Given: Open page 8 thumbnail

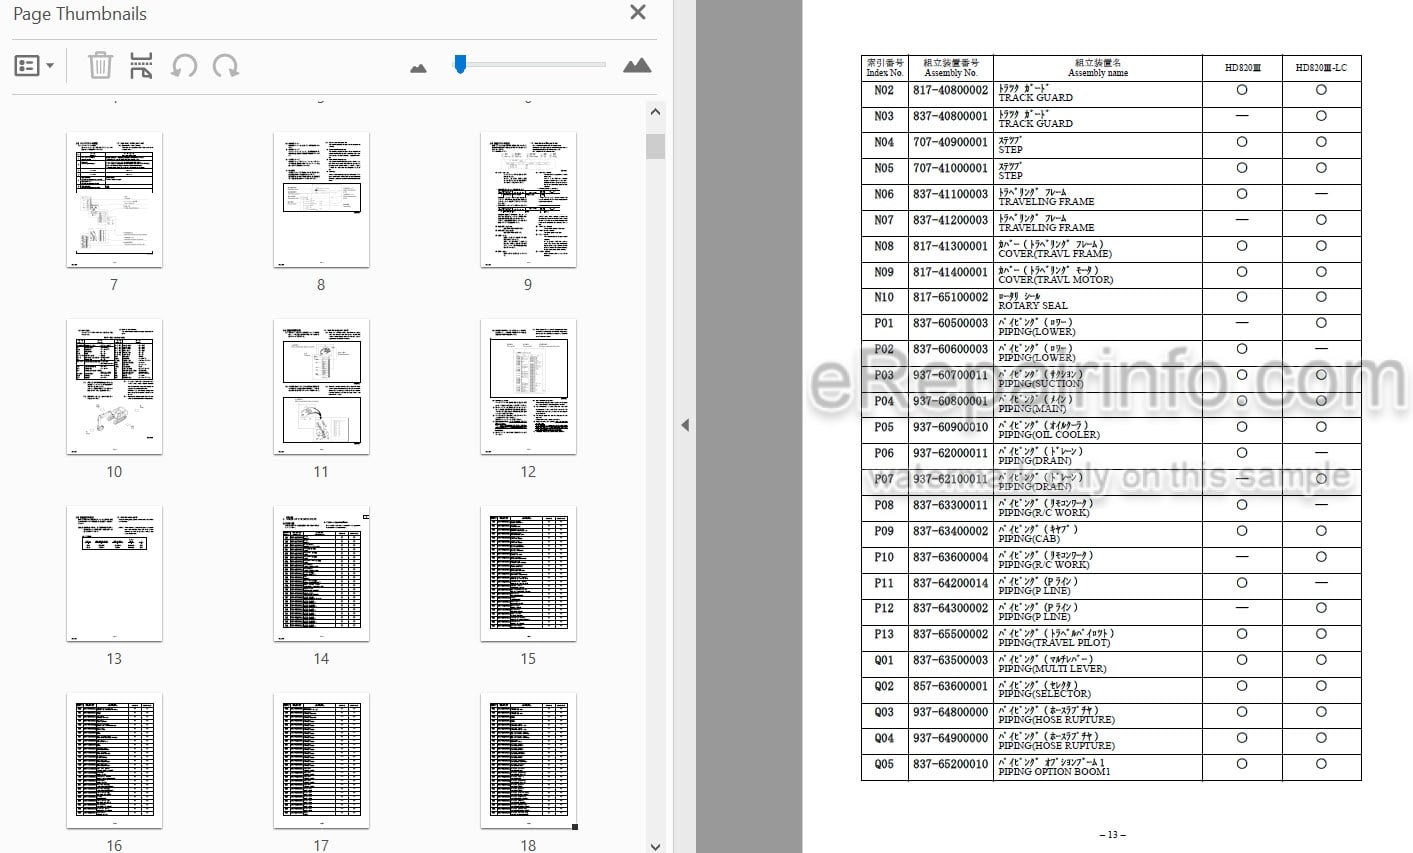Looking at the screenshot, I should point(321,200).
